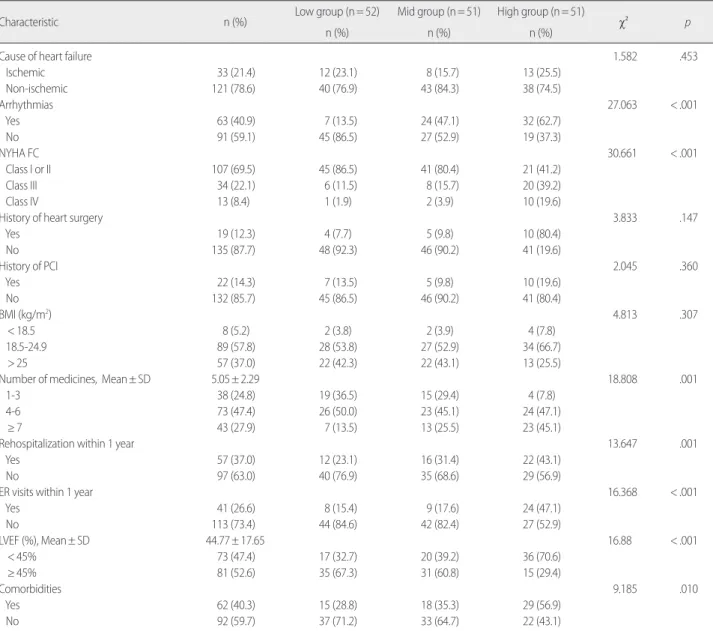Click the chi-square value 18.808

coord(623,379)
